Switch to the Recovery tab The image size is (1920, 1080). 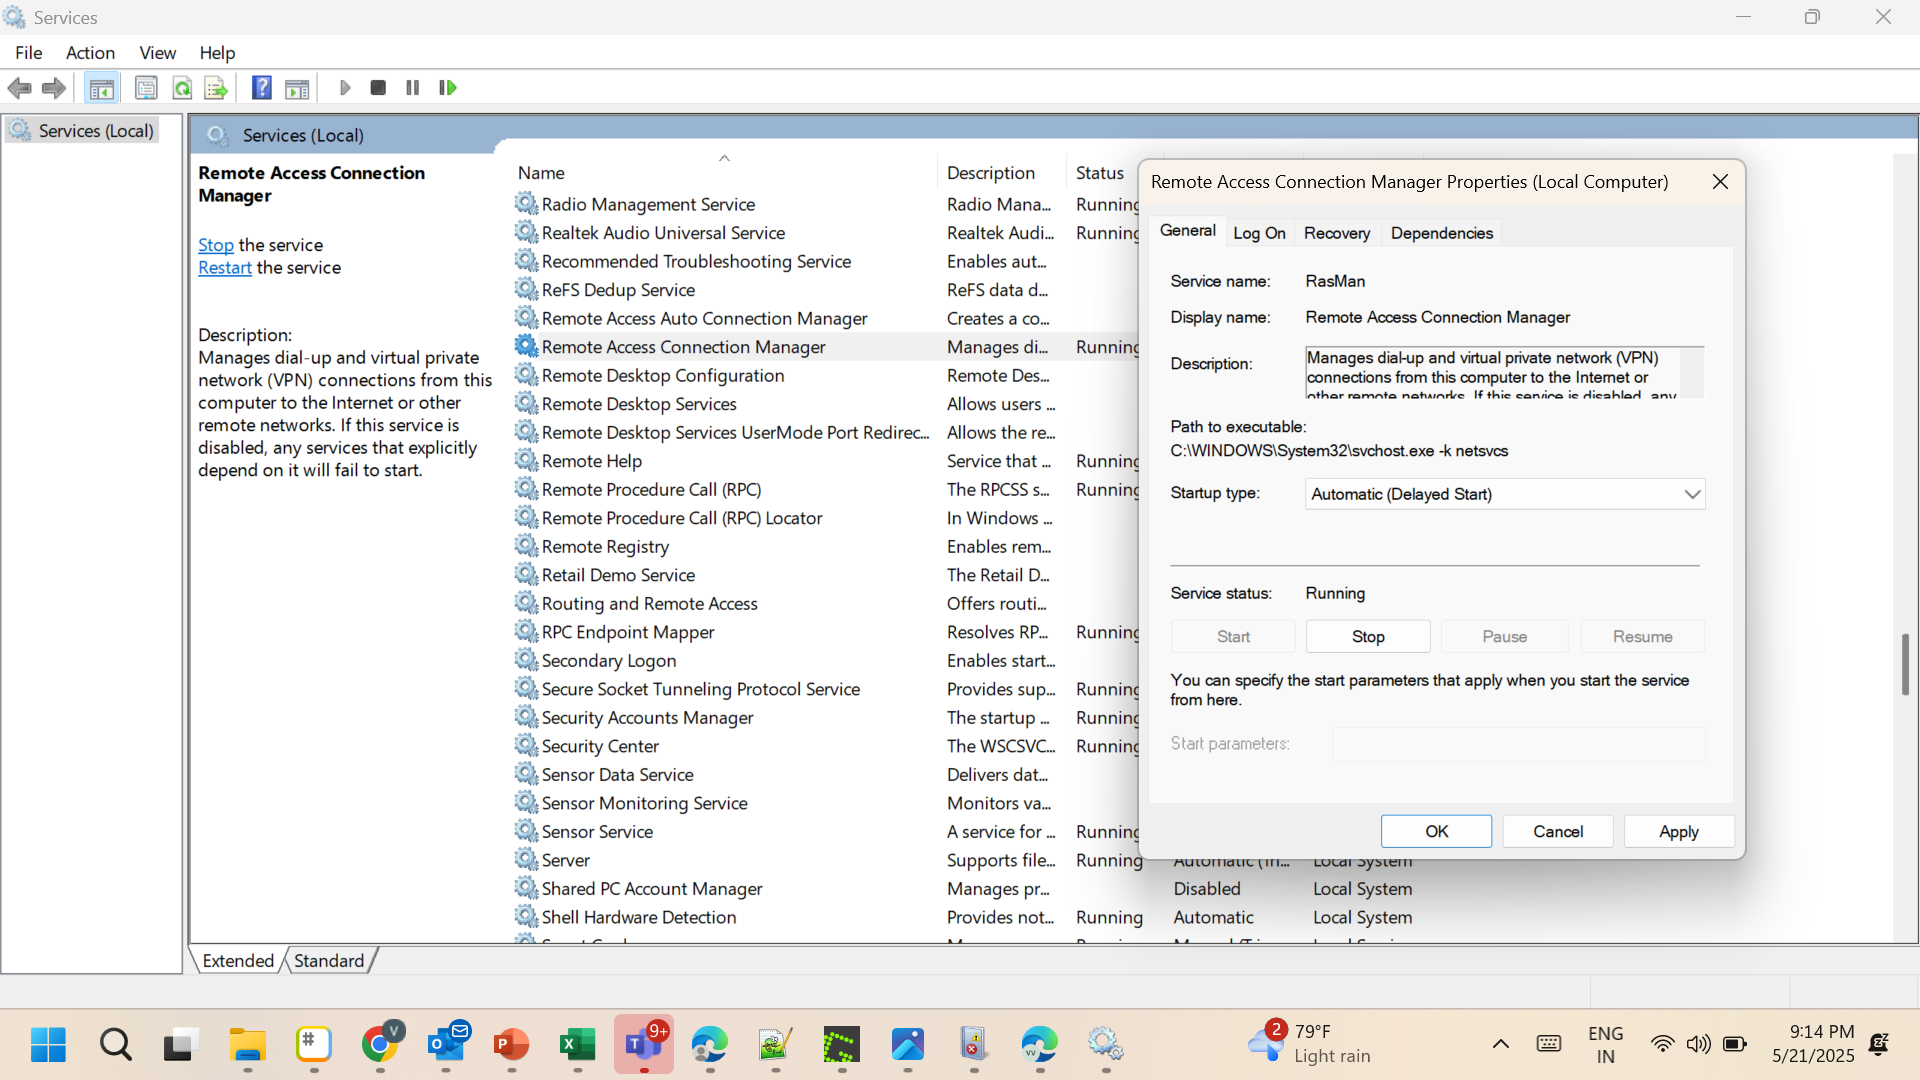pos(1336,233)
